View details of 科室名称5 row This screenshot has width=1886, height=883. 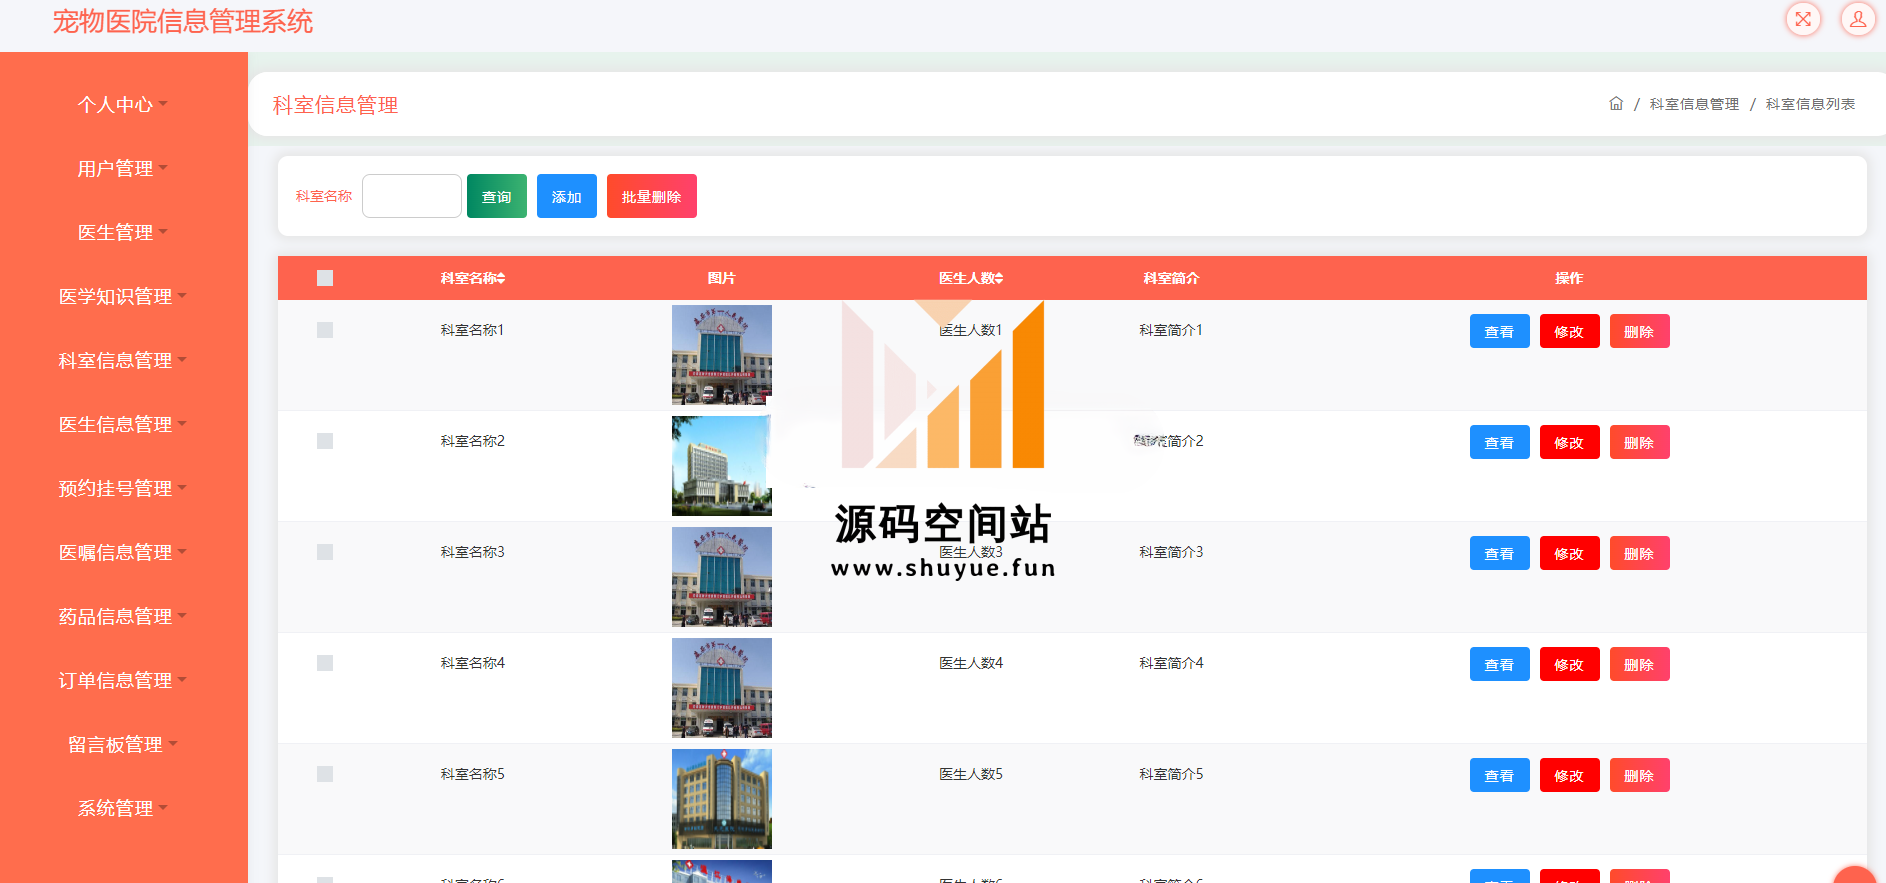[1500, 775]
